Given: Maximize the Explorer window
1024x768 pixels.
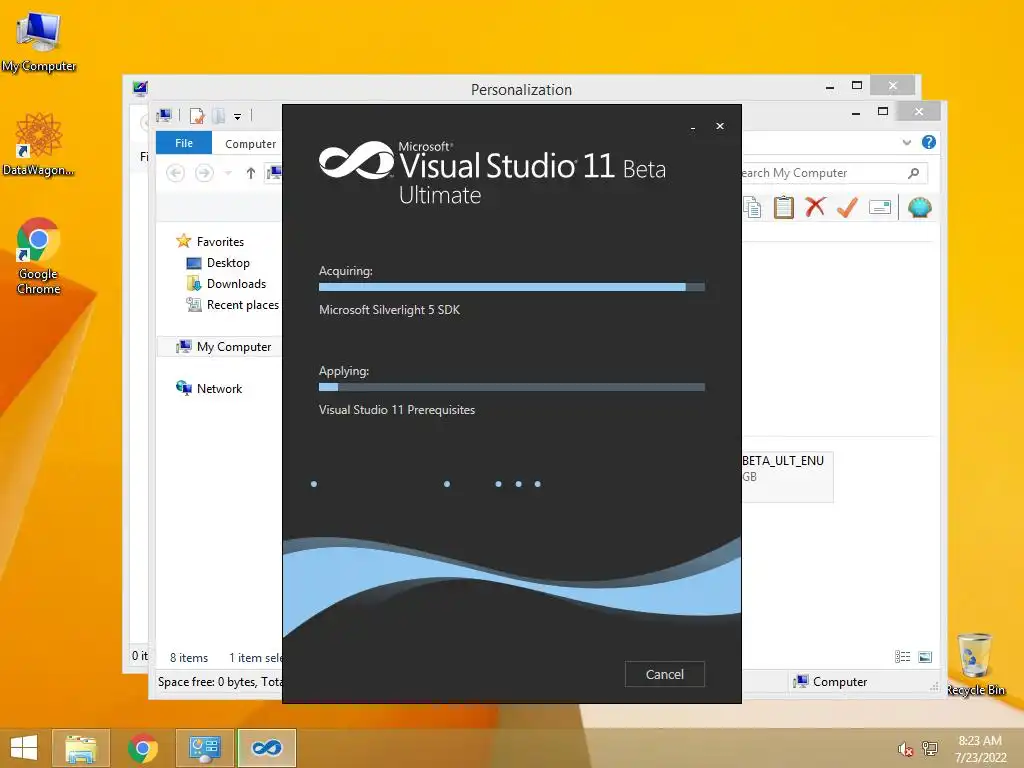Looking at the screenshot, I should (x=883, y=112).
